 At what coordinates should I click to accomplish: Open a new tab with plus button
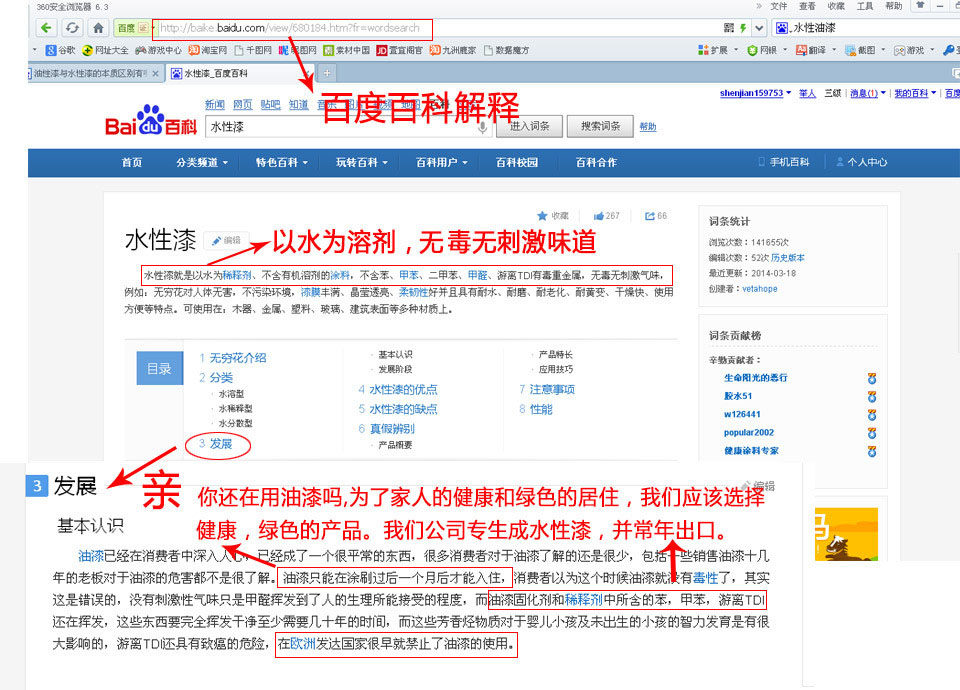tap(327, 73)
